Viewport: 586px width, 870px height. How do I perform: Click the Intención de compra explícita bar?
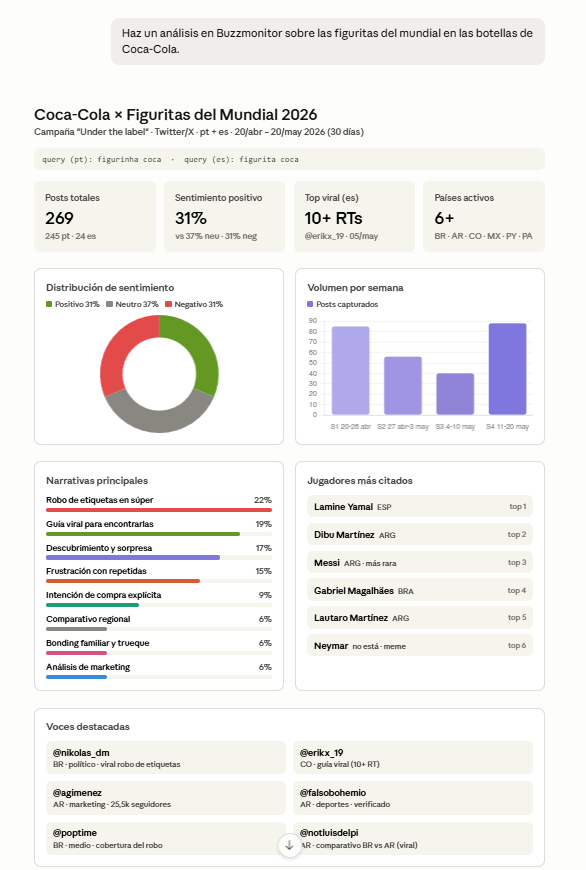point(92,605)
